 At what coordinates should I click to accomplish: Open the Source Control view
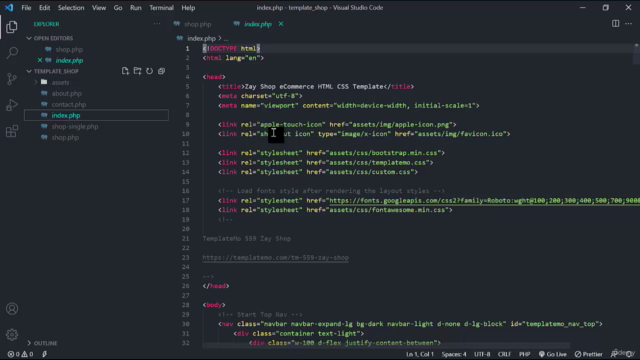click(12, 79)
